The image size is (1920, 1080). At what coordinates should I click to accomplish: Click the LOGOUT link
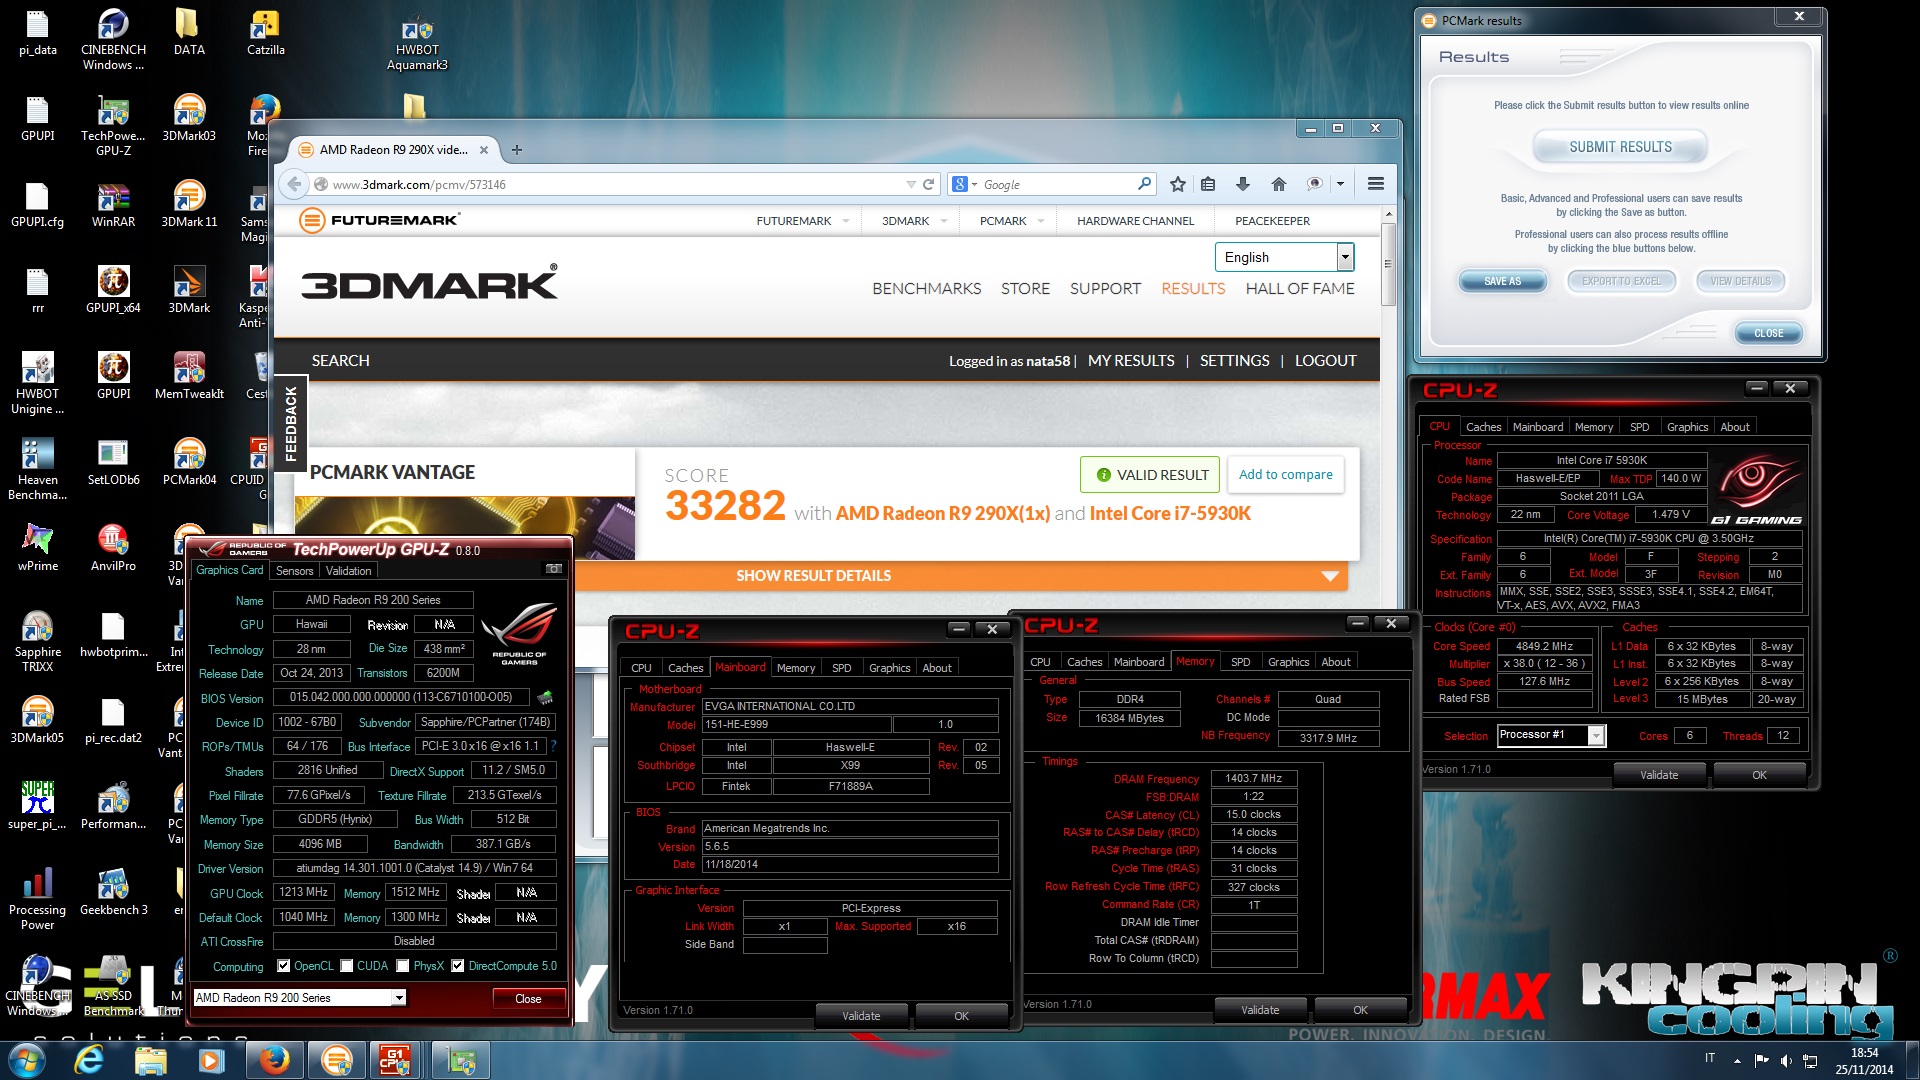[x=1326, y=360]
